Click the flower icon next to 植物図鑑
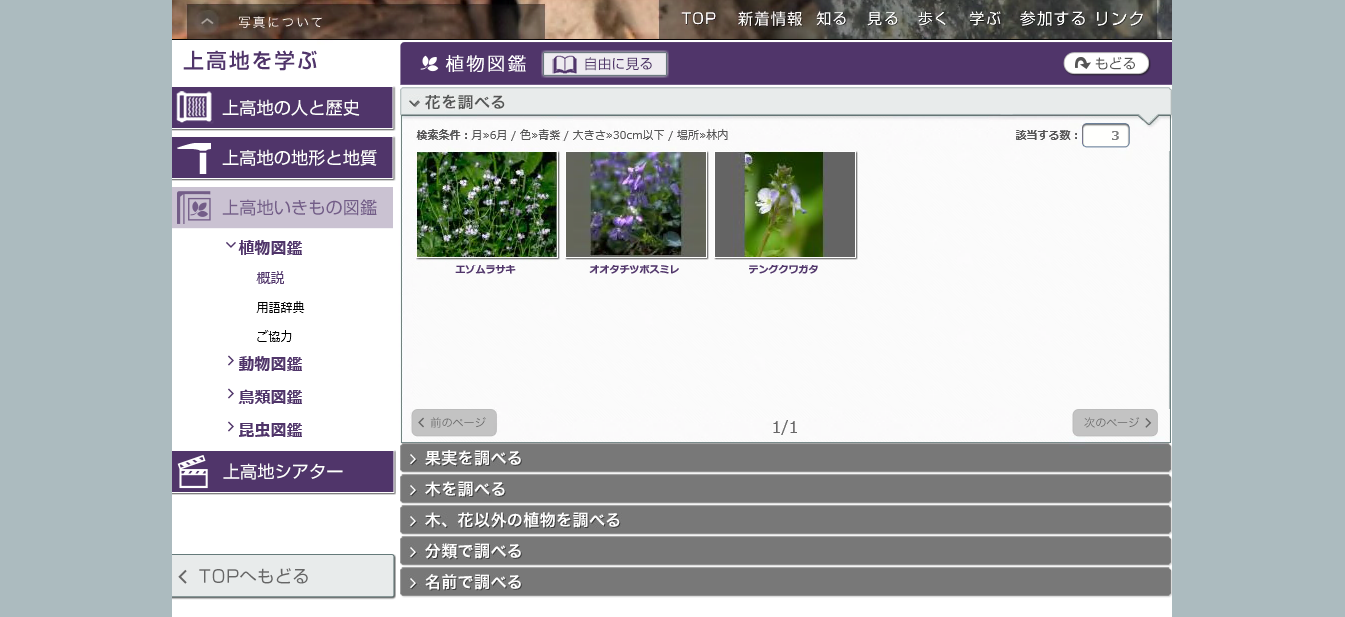Image resolution: width=1345 pixels, height=617 pixels. pyautogui.click(x=430, y=64)
